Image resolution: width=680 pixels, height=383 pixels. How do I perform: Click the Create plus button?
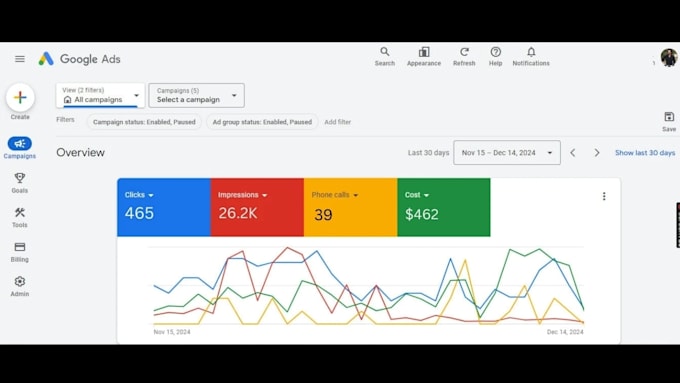coord(20,98)
